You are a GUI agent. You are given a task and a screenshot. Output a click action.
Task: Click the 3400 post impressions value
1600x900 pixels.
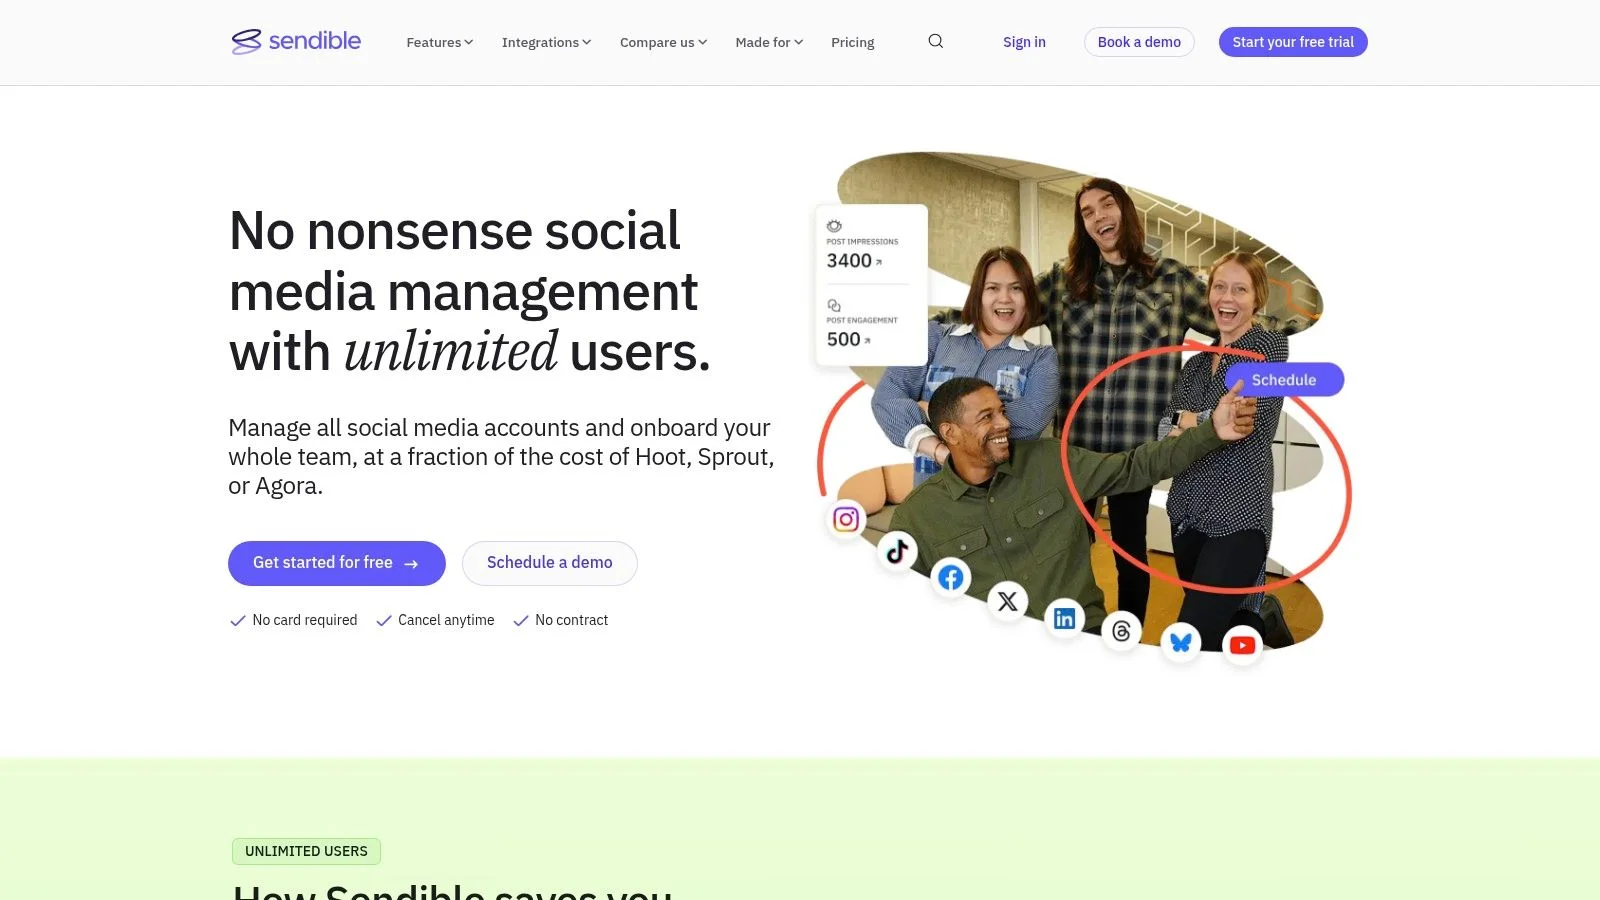point(849,261)
